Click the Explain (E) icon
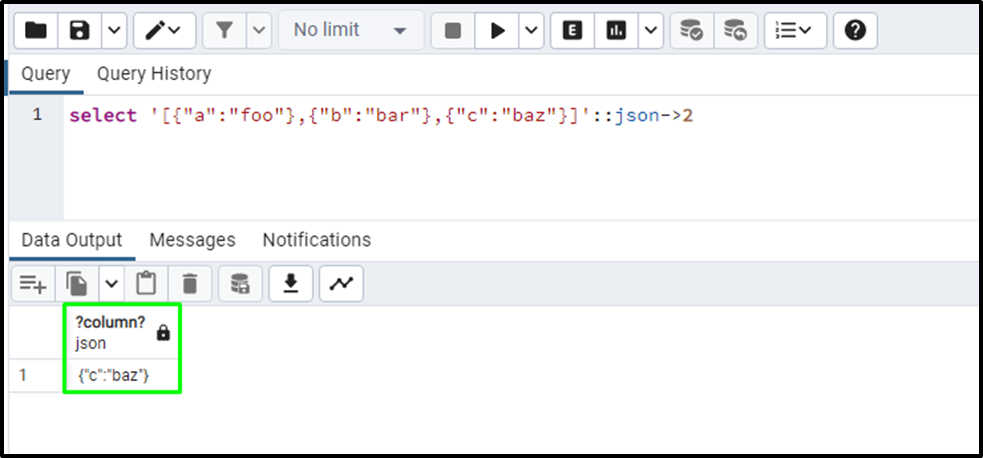 (x=572, y=31)
